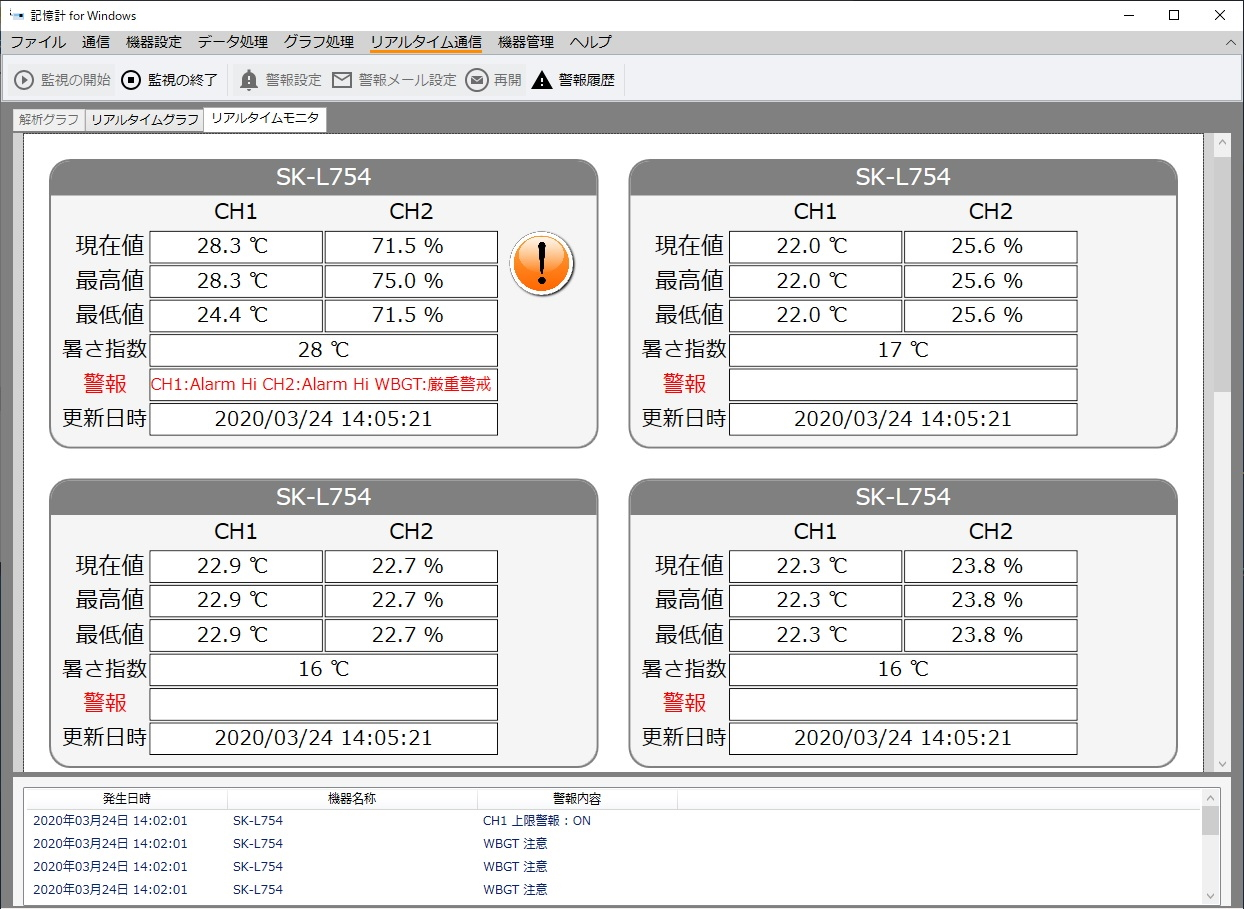The image size is (1244, 909).
Task: Click the orange exclamation alarm indicator
Action: coord(542,264)
